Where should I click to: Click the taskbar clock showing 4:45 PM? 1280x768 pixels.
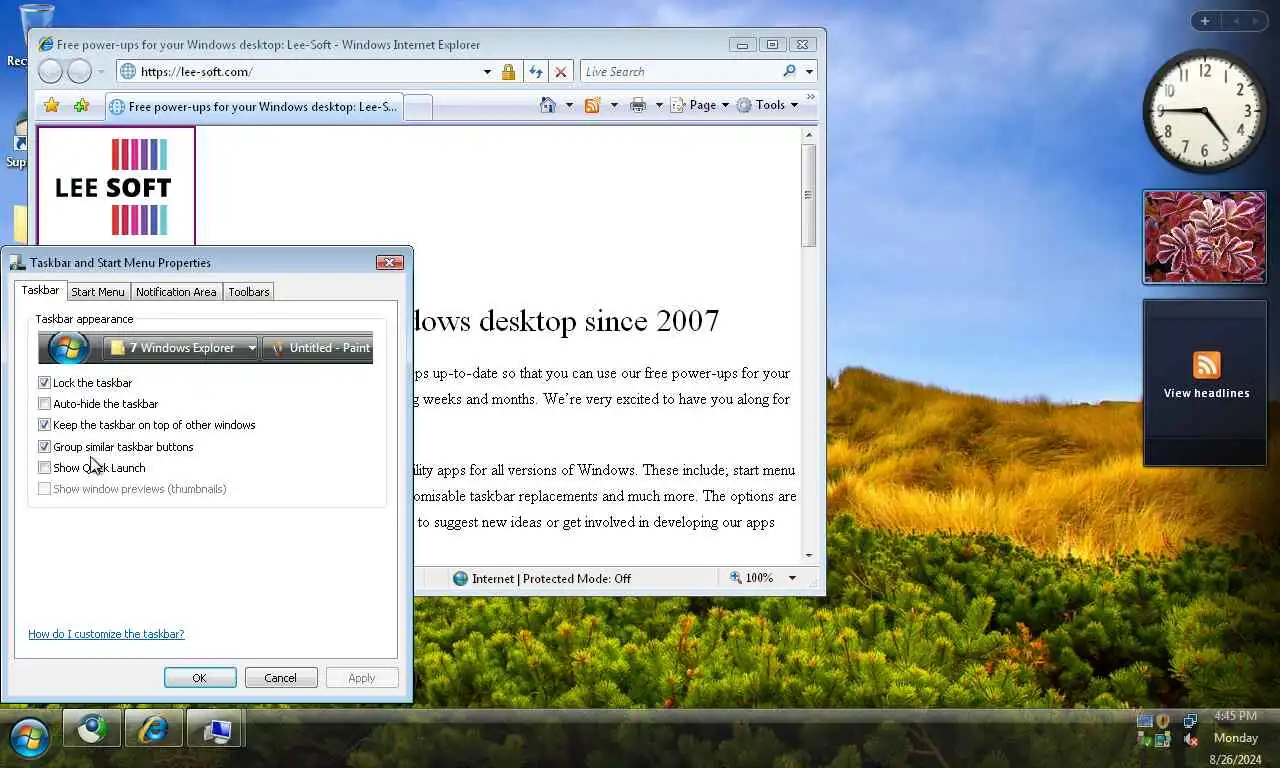tap(1235, 716)
